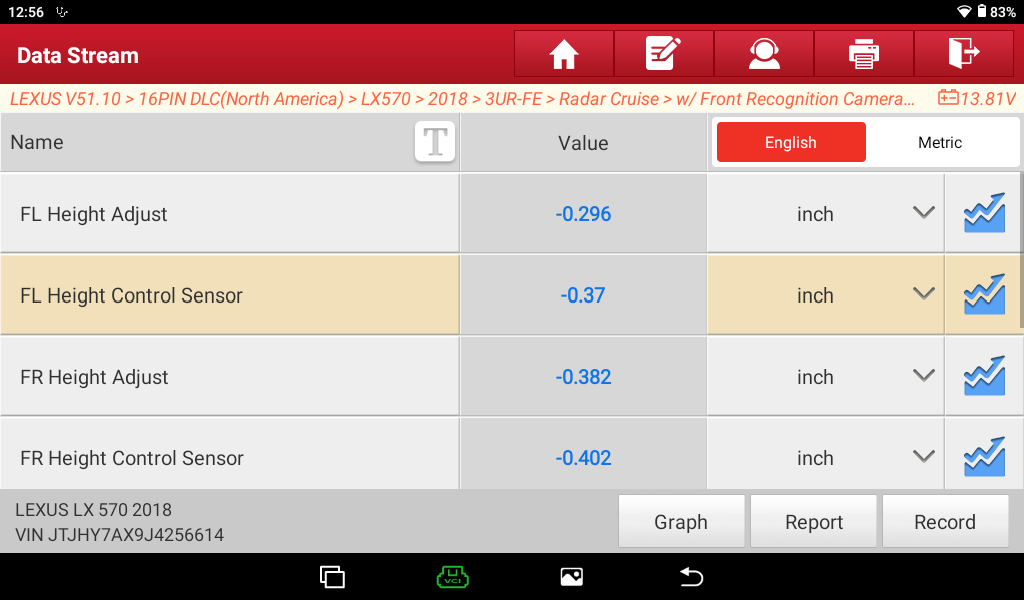
Task: Tap the value -0.382
Action: (x=583, y=377)
